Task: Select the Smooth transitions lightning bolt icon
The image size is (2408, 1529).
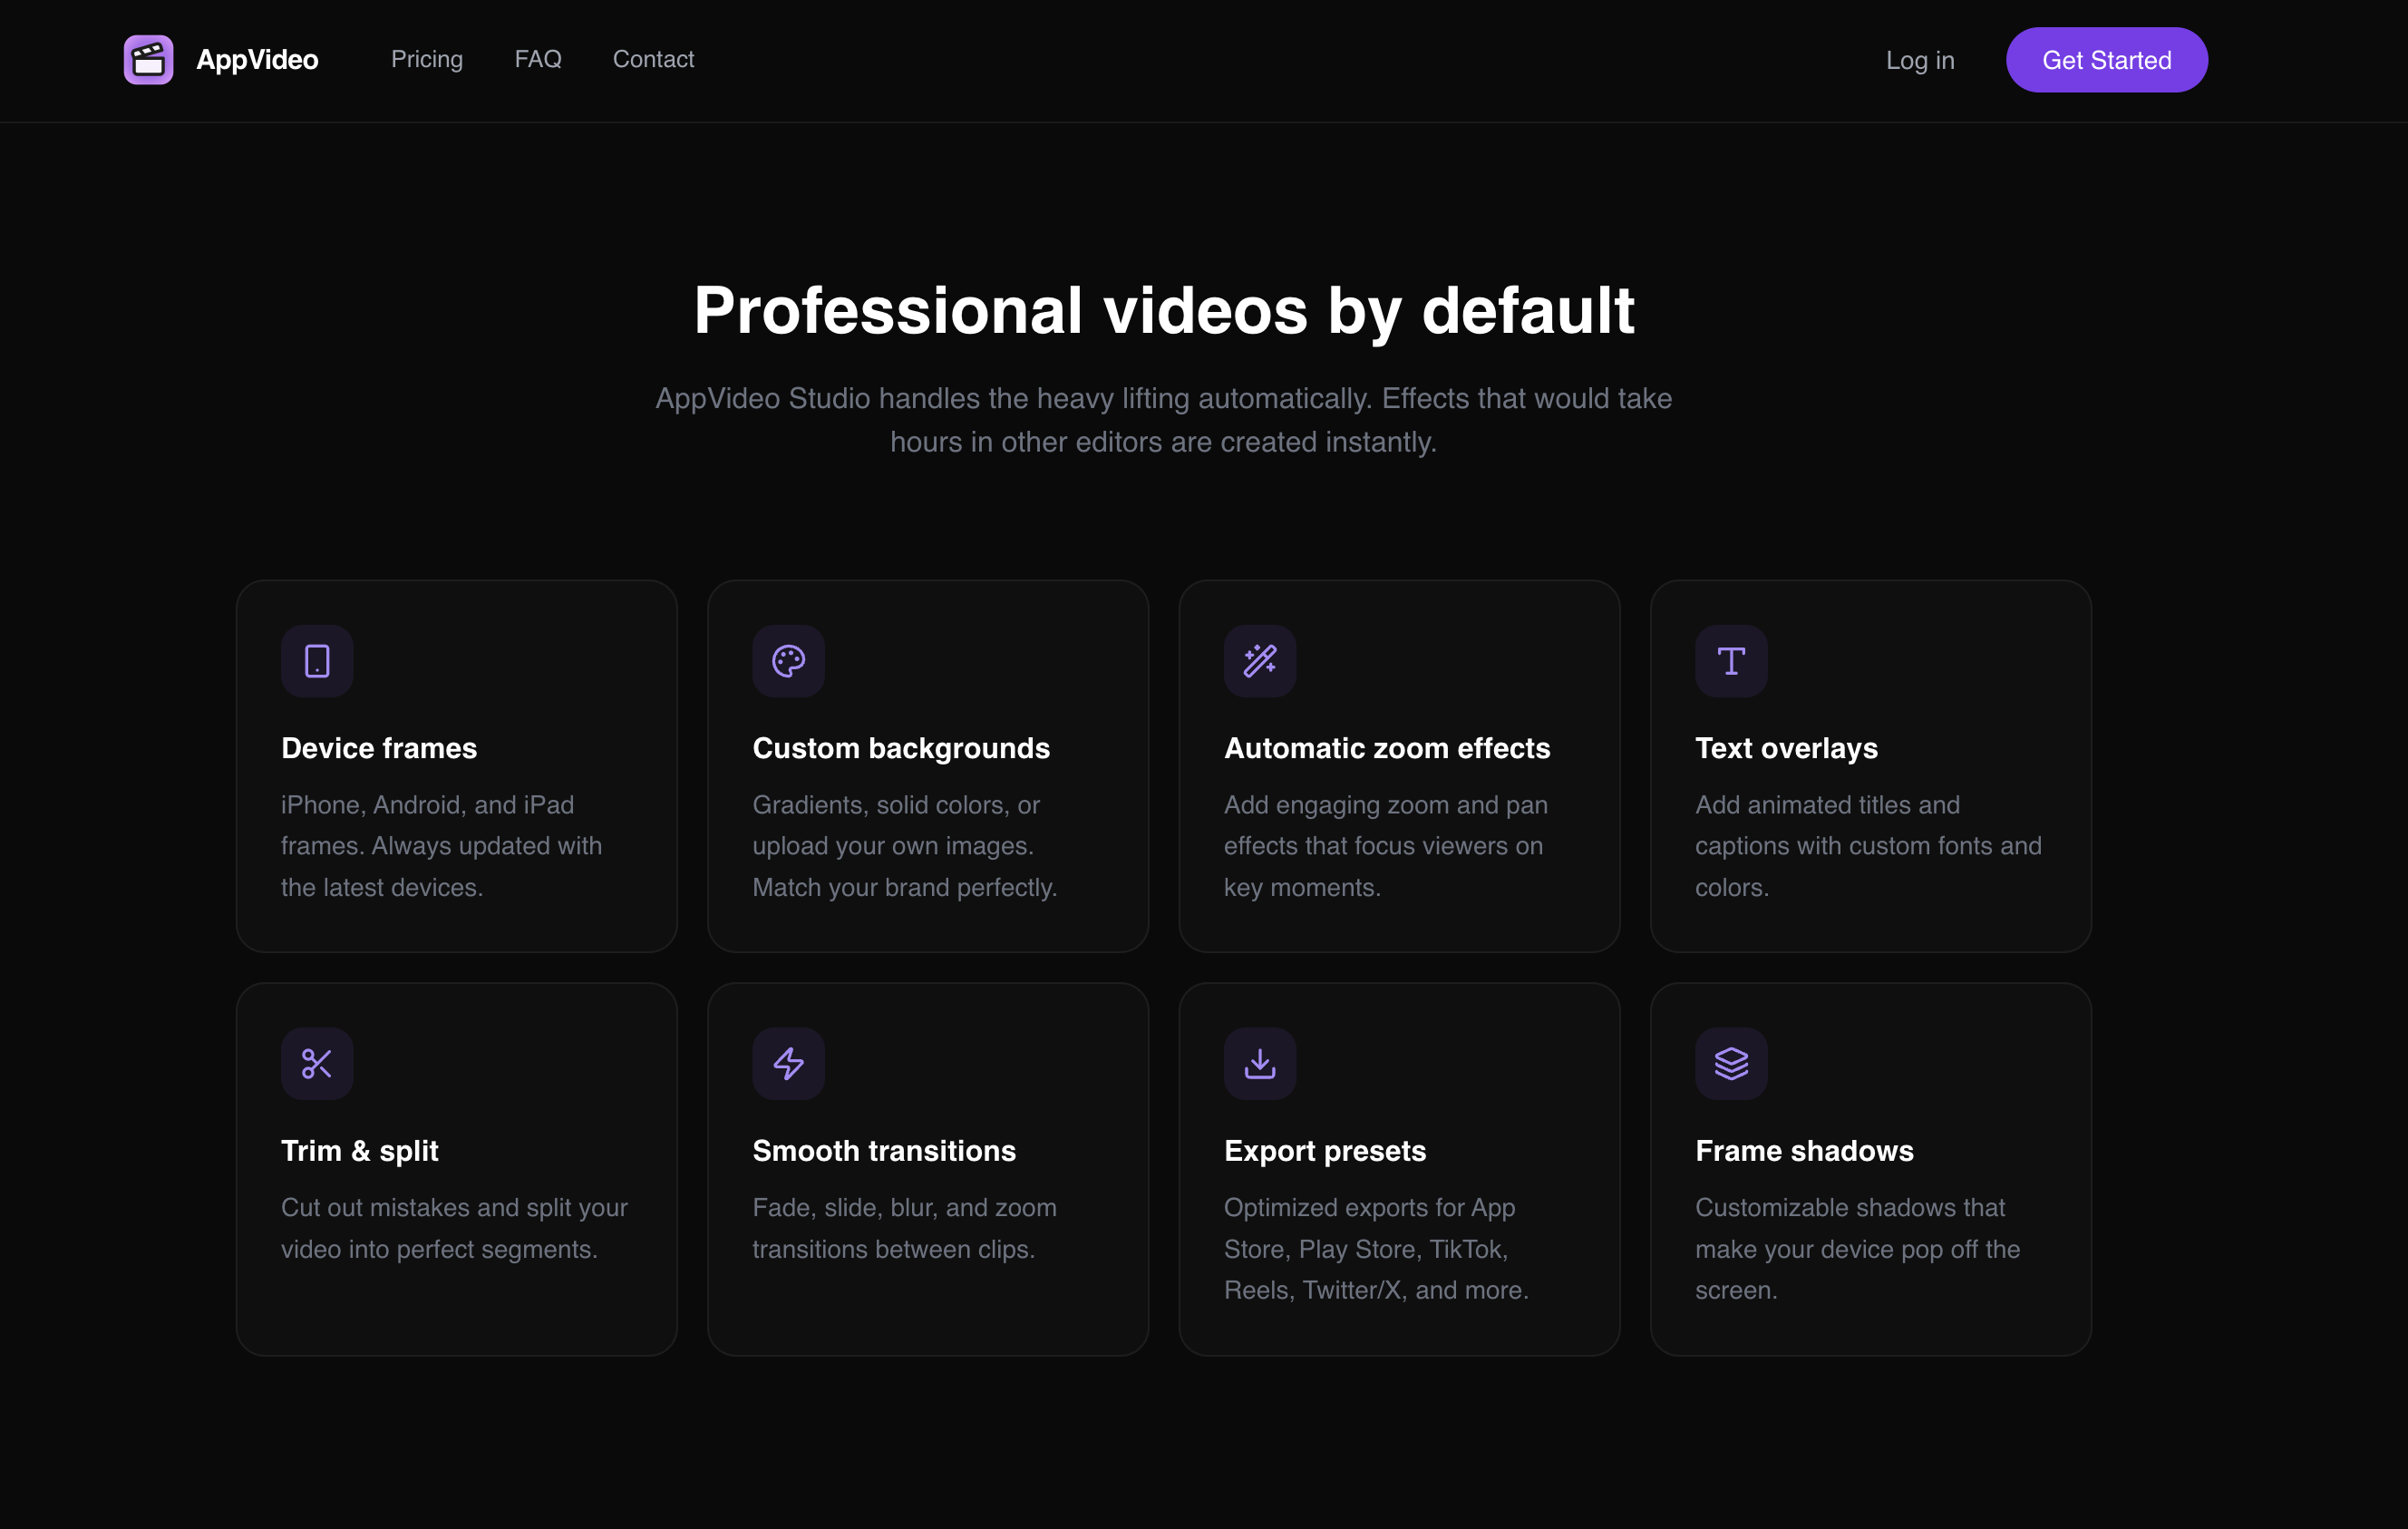Action: tap(788, 1063)
